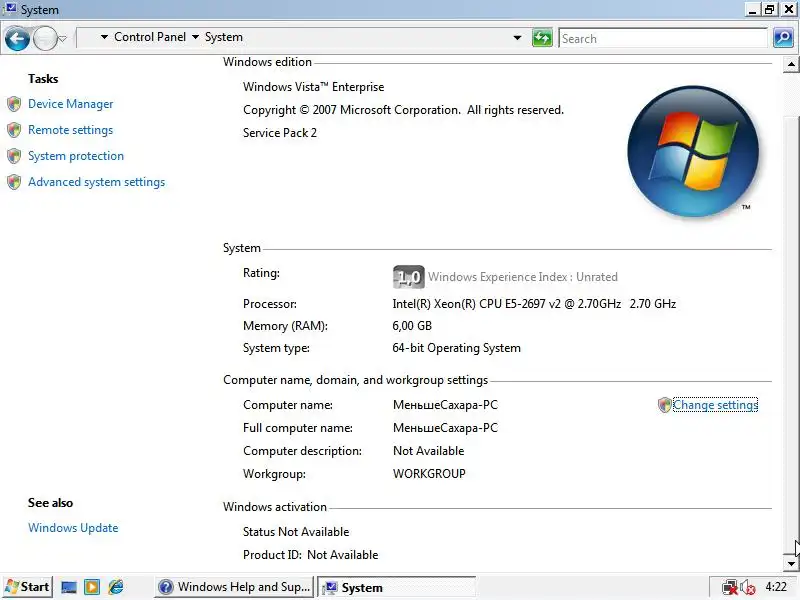Click the Forward navigation button
The width and height of the screenshot is (800, 600).
click(45, 39)
